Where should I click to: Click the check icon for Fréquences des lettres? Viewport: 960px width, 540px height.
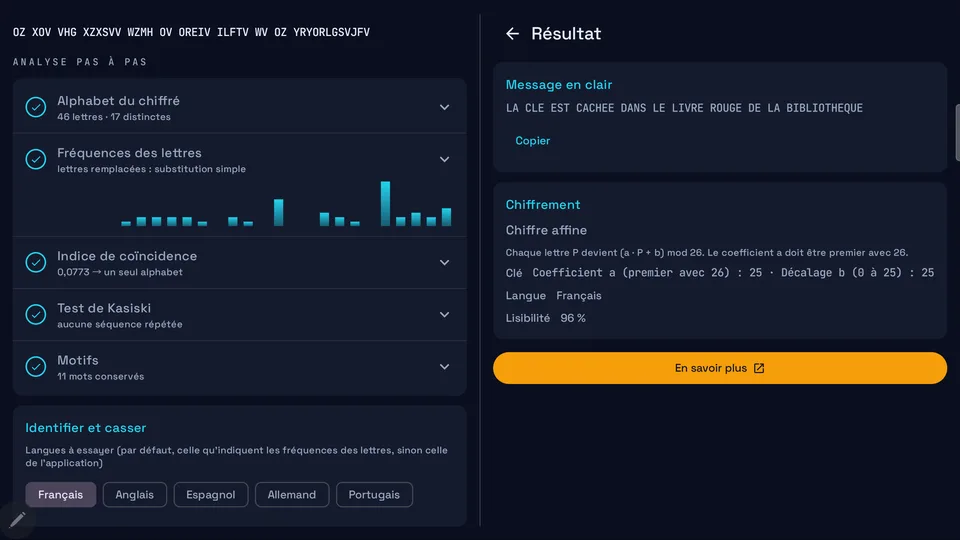tap(36, 159)
